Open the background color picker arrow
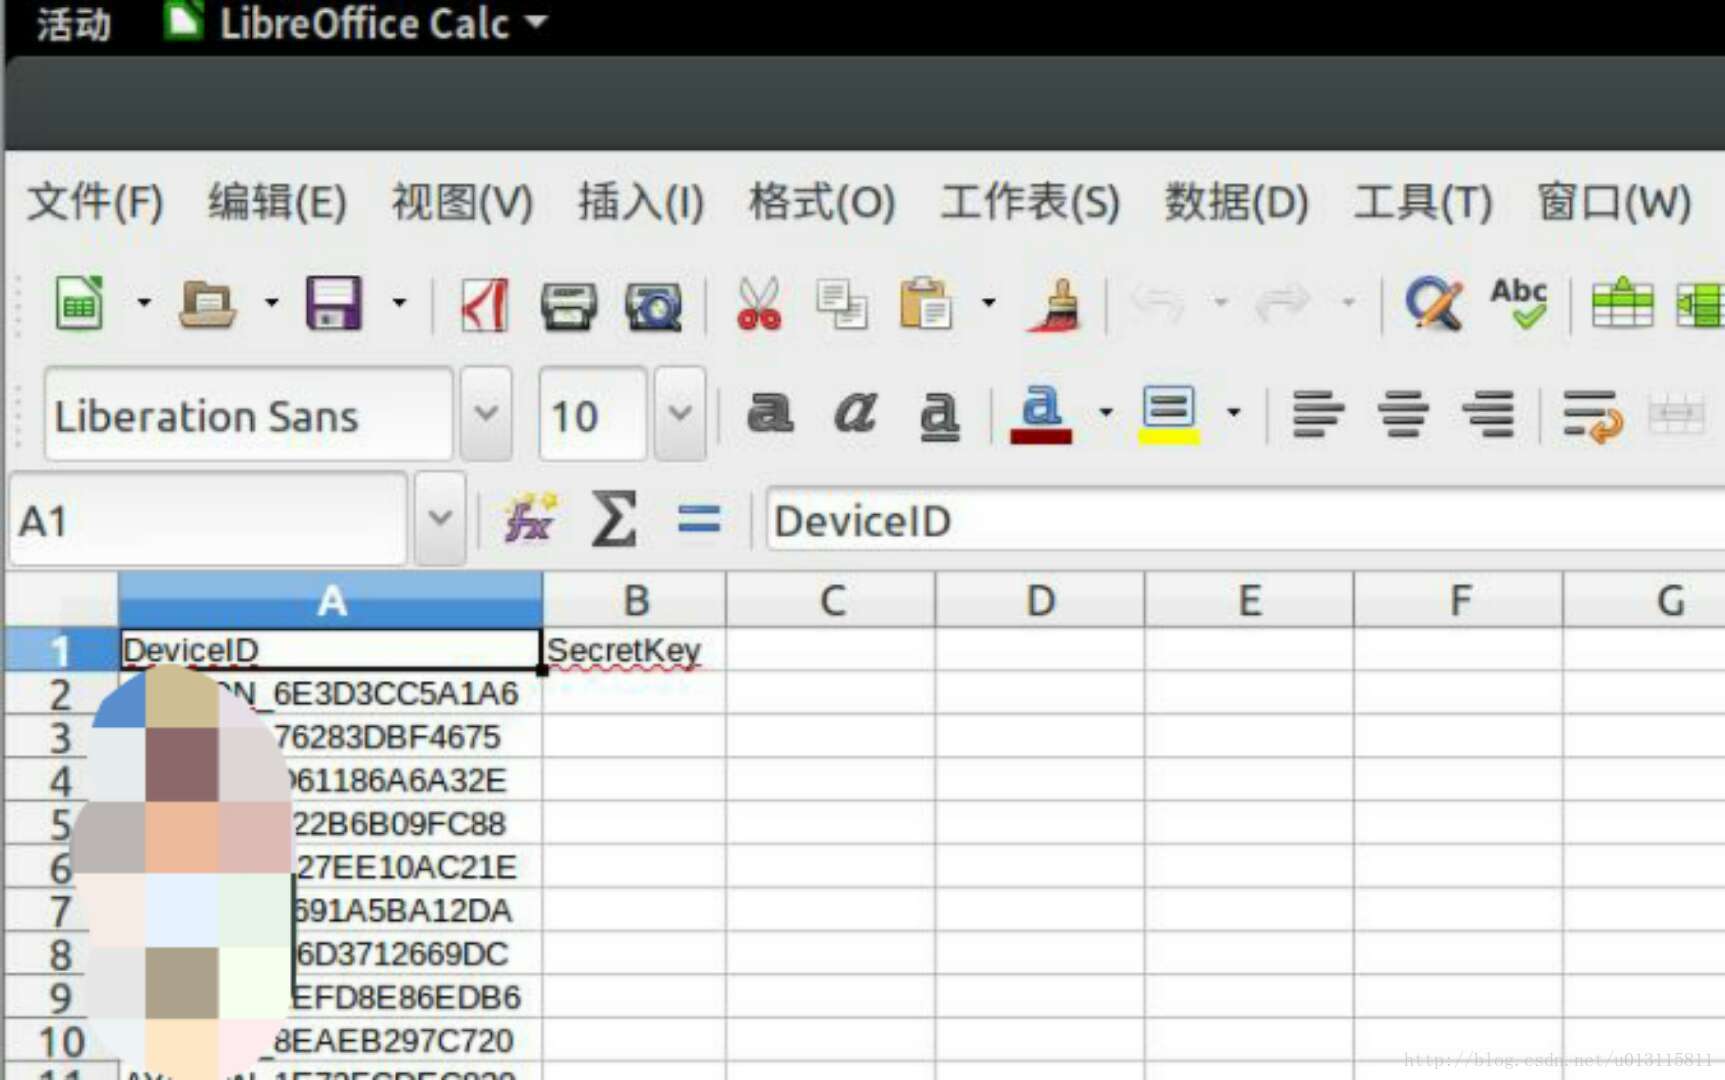 (x=1234, y=412)
